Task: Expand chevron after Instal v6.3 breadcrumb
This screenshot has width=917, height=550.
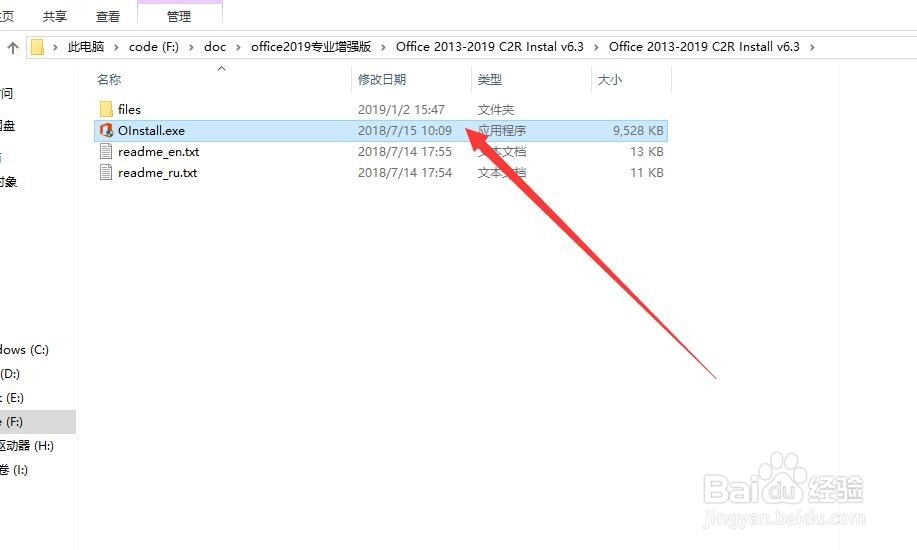Action: pyautogui.click(x=596, y=47)
